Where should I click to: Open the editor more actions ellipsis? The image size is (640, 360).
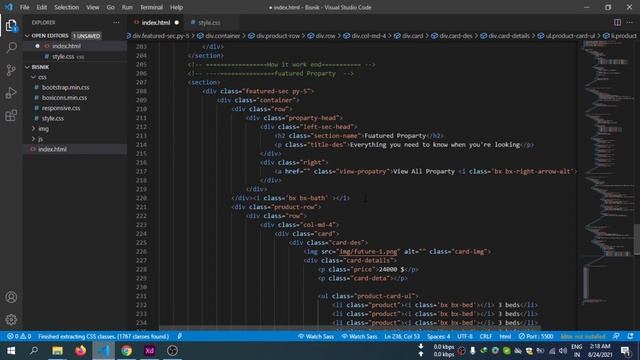(630, 22)
